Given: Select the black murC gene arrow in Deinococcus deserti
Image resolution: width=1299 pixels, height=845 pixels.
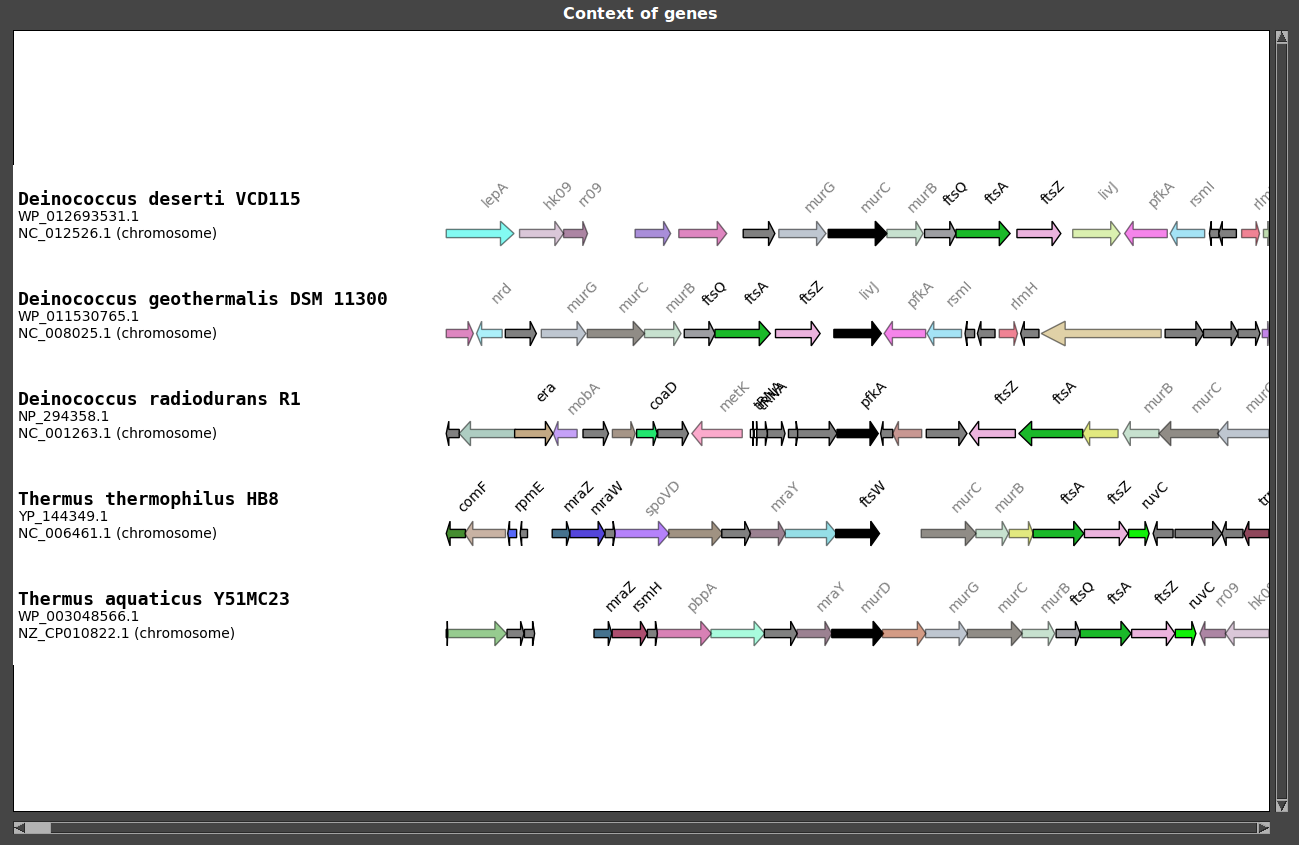Looking at the screenshot, I should click(x=856, y=233).
